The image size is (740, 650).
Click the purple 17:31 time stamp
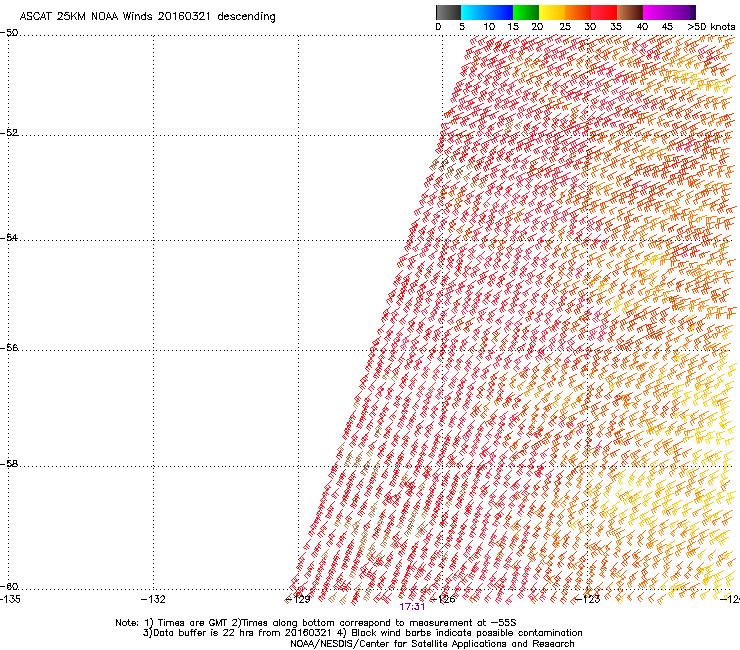412,607
